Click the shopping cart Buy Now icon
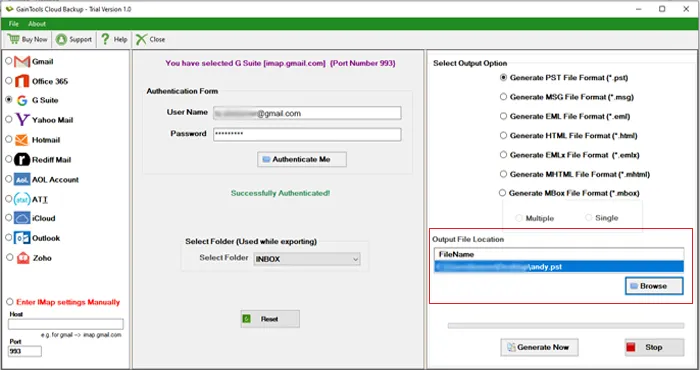 tap(13, 39)
